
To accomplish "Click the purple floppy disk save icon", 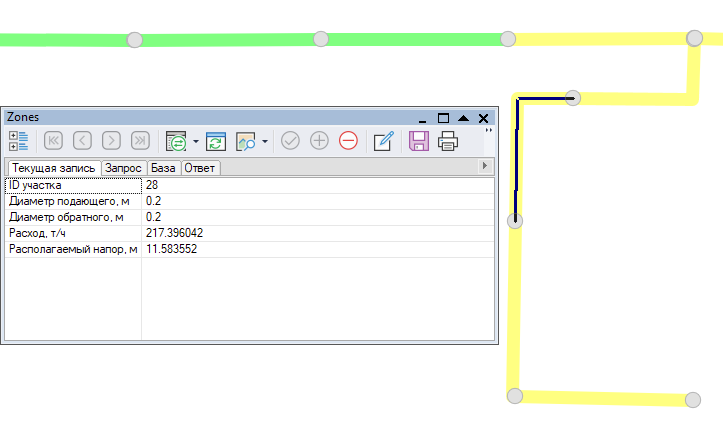I will pos(419,141).
